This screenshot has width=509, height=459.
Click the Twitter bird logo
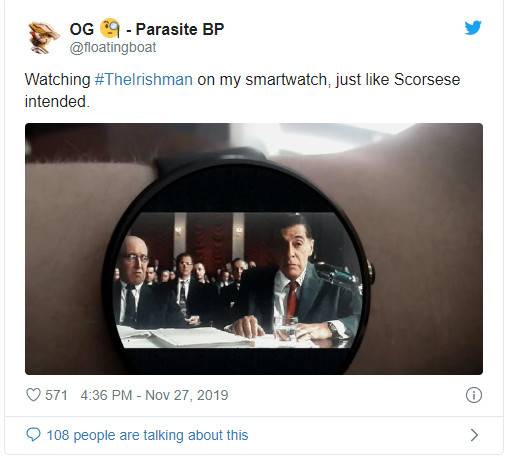click(x=473, y=28)
